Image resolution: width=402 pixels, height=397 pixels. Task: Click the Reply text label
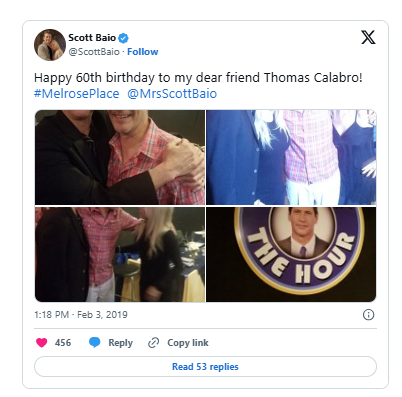click(x=120, y=343)
